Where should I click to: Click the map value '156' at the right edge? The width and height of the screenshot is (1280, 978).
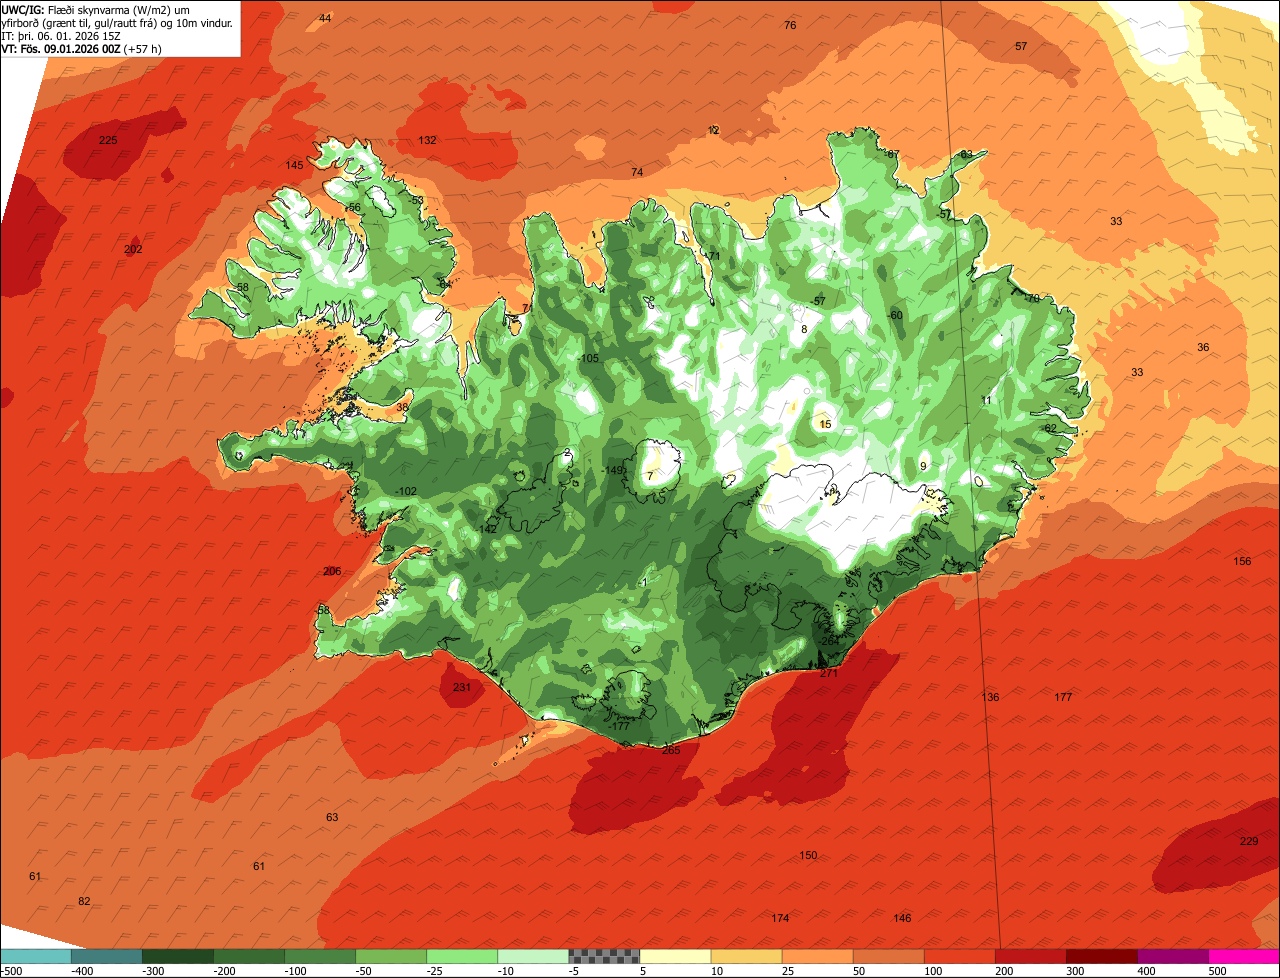point(1242,561)
